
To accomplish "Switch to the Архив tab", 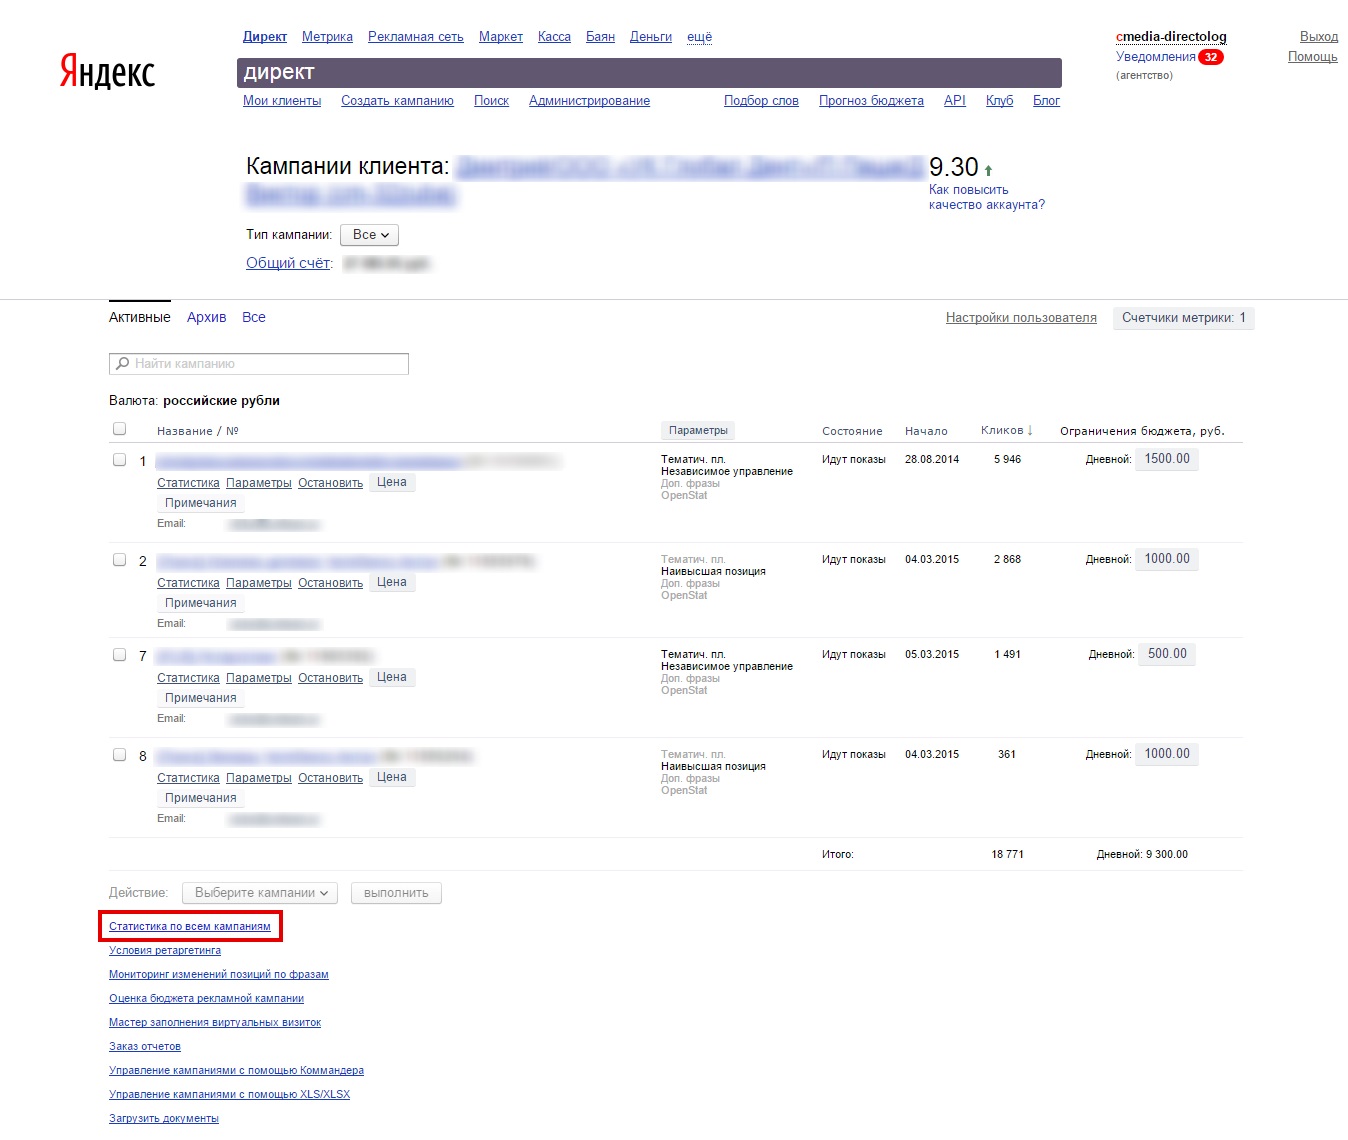I will coord(207,317).
